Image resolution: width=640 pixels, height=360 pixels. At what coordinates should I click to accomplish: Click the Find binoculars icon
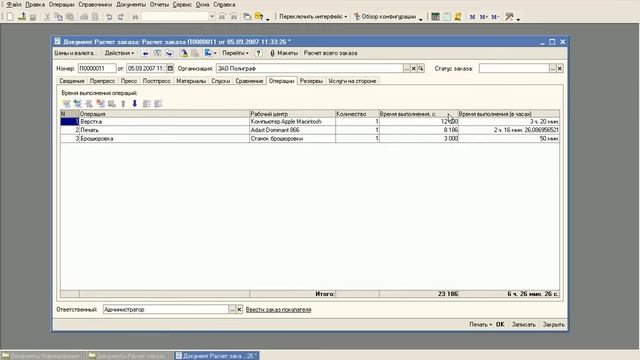[135, 17]
